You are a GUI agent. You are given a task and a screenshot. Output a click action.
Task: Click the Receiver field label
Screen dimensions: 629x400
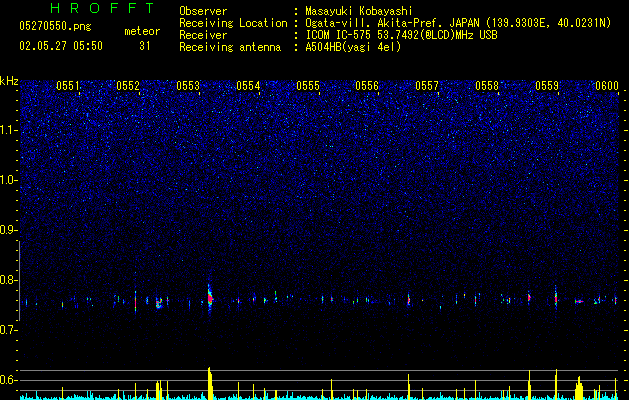pyautogui.click(x=203, y=35)
